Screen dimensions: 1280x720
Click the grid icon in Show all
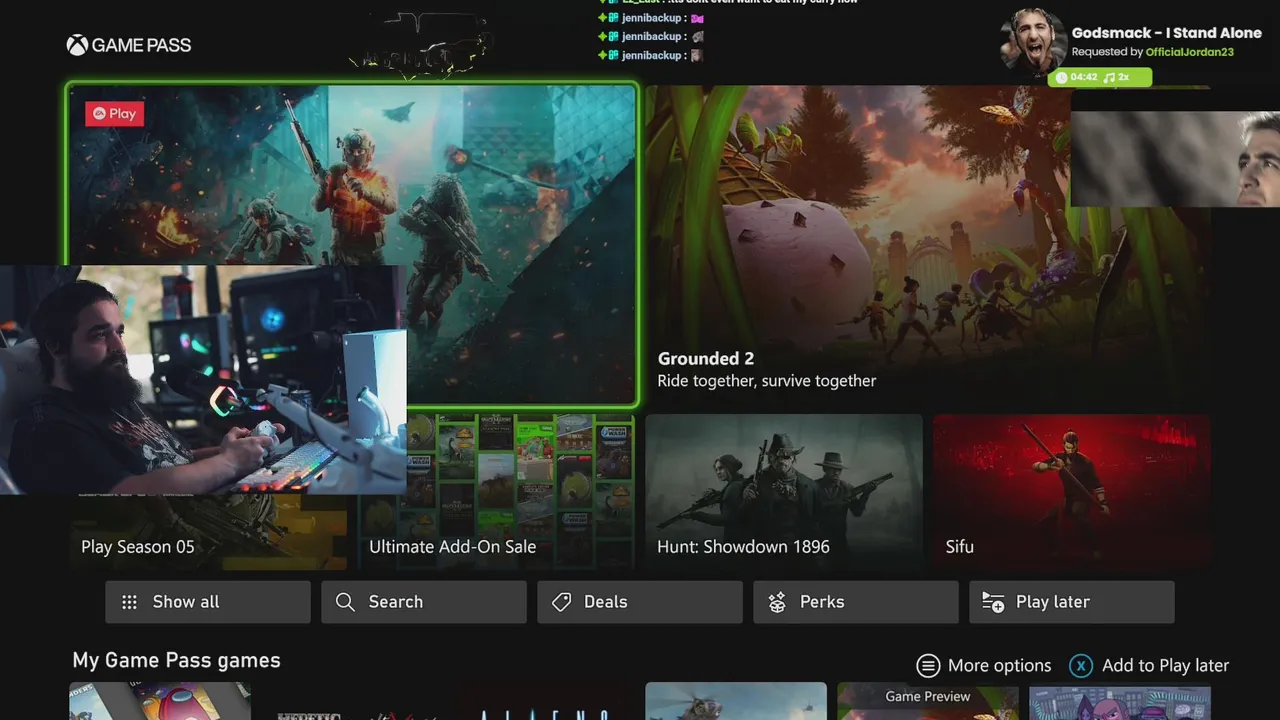click(129, 602)
